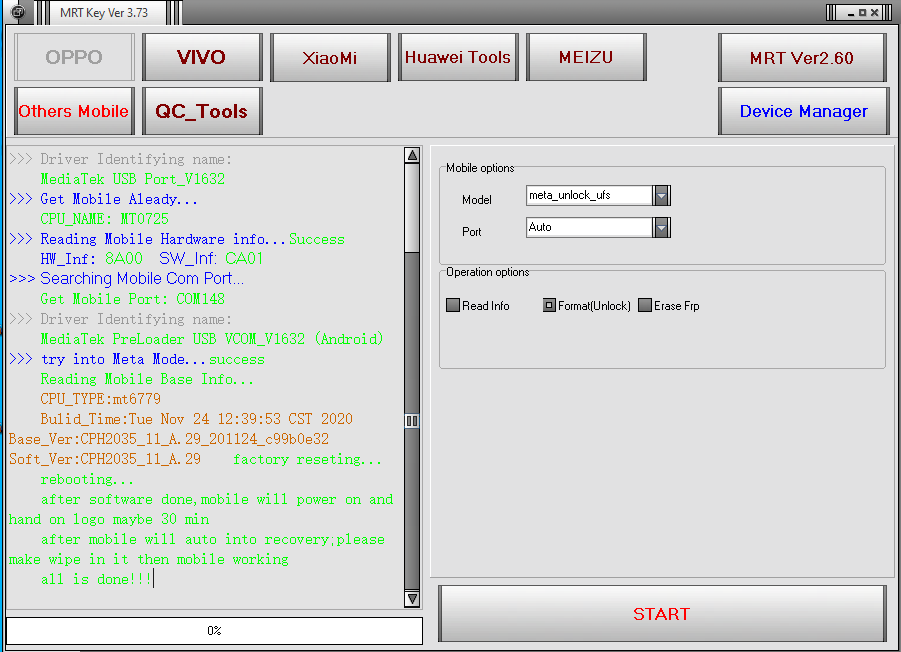Open Device Manager
The image size is (901, 652).
click(x=803, y=111)
